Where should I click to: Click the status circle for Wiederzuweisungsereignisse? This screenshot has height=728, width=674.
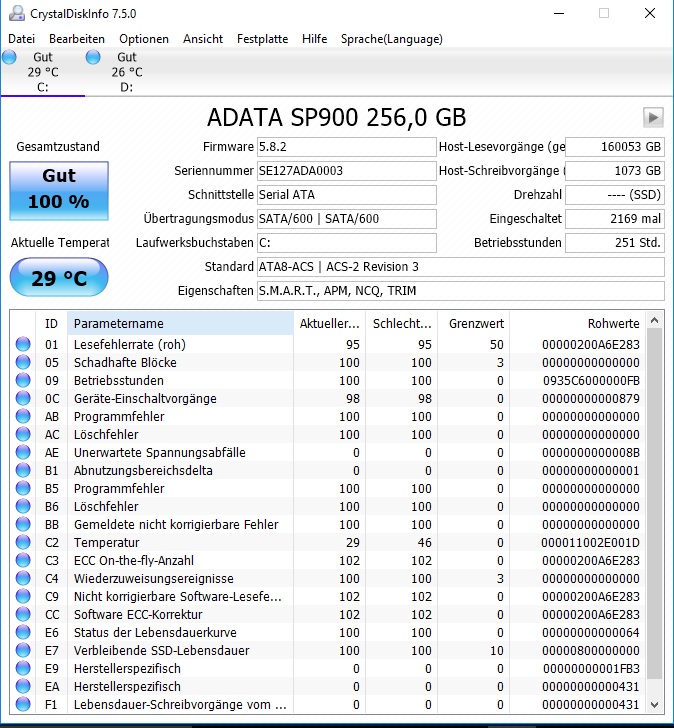[x=23, y=578]
